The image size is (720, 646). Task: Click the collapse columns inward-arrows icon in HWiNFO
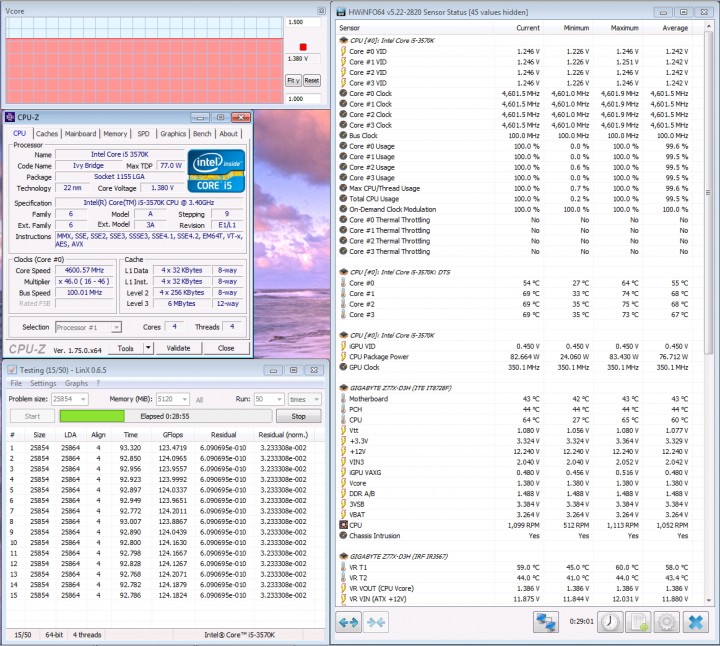click(376, 623)
